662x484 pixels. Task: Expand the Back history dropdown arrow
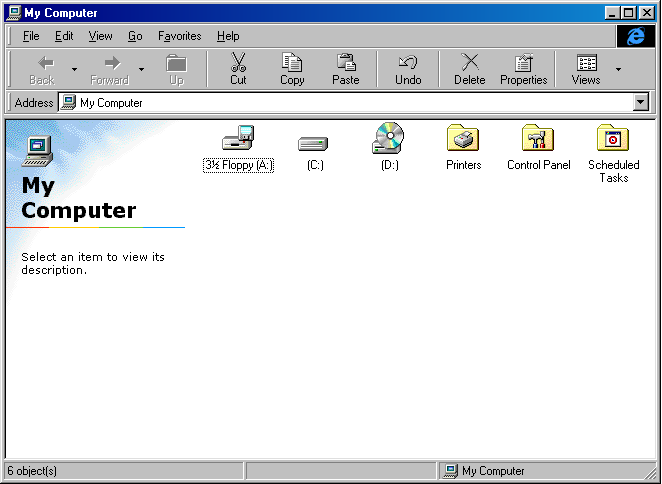click(x=74, y=69)
